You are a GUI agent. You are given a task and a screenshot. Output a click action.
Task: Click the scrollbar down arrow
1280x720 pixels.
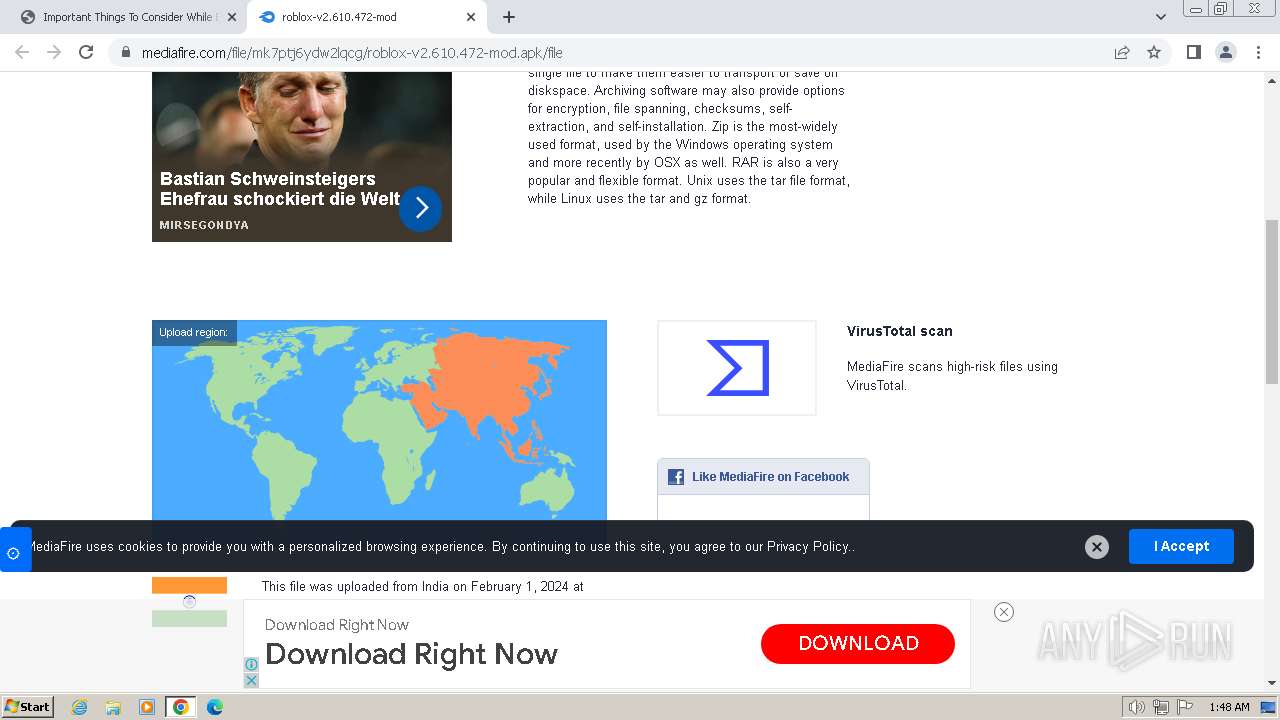pos(1272,683)
